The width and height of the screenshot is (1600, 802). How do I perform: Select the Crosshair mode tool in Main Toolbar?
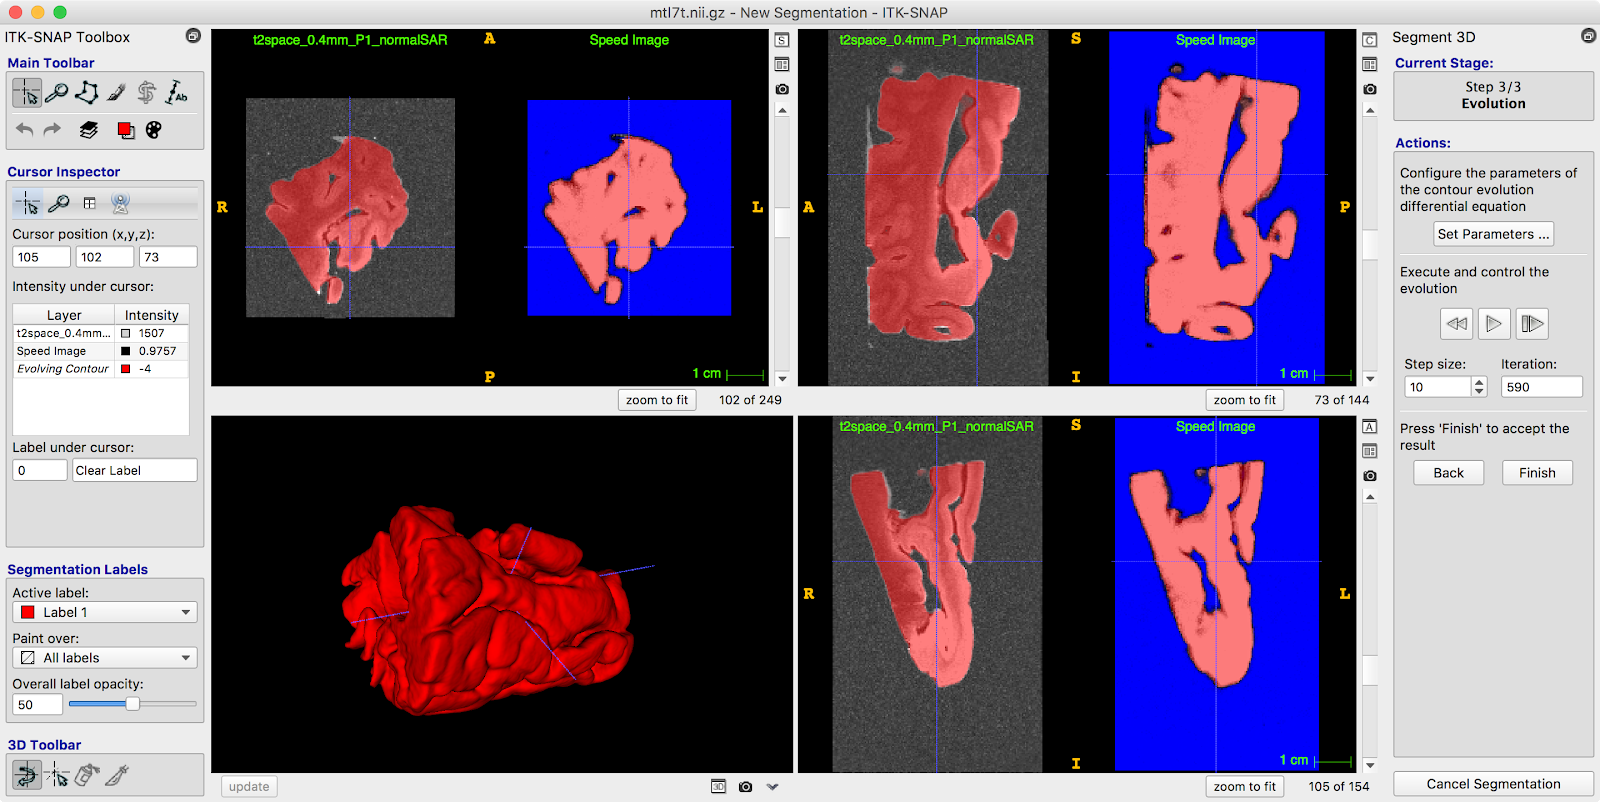coord(27,93)
